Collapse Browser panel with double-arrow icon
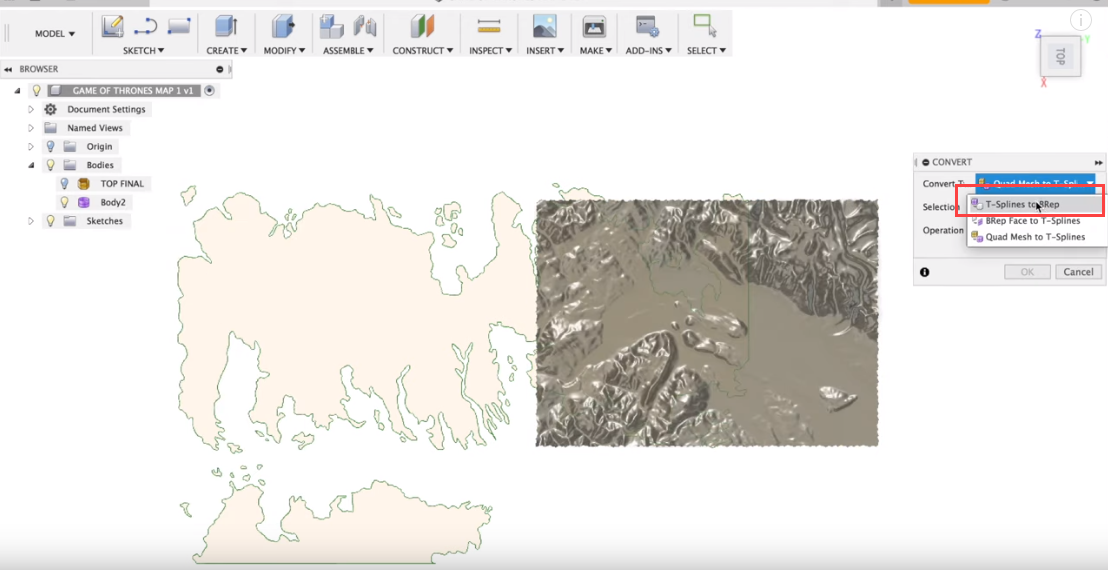 click(x=8, y=69)
